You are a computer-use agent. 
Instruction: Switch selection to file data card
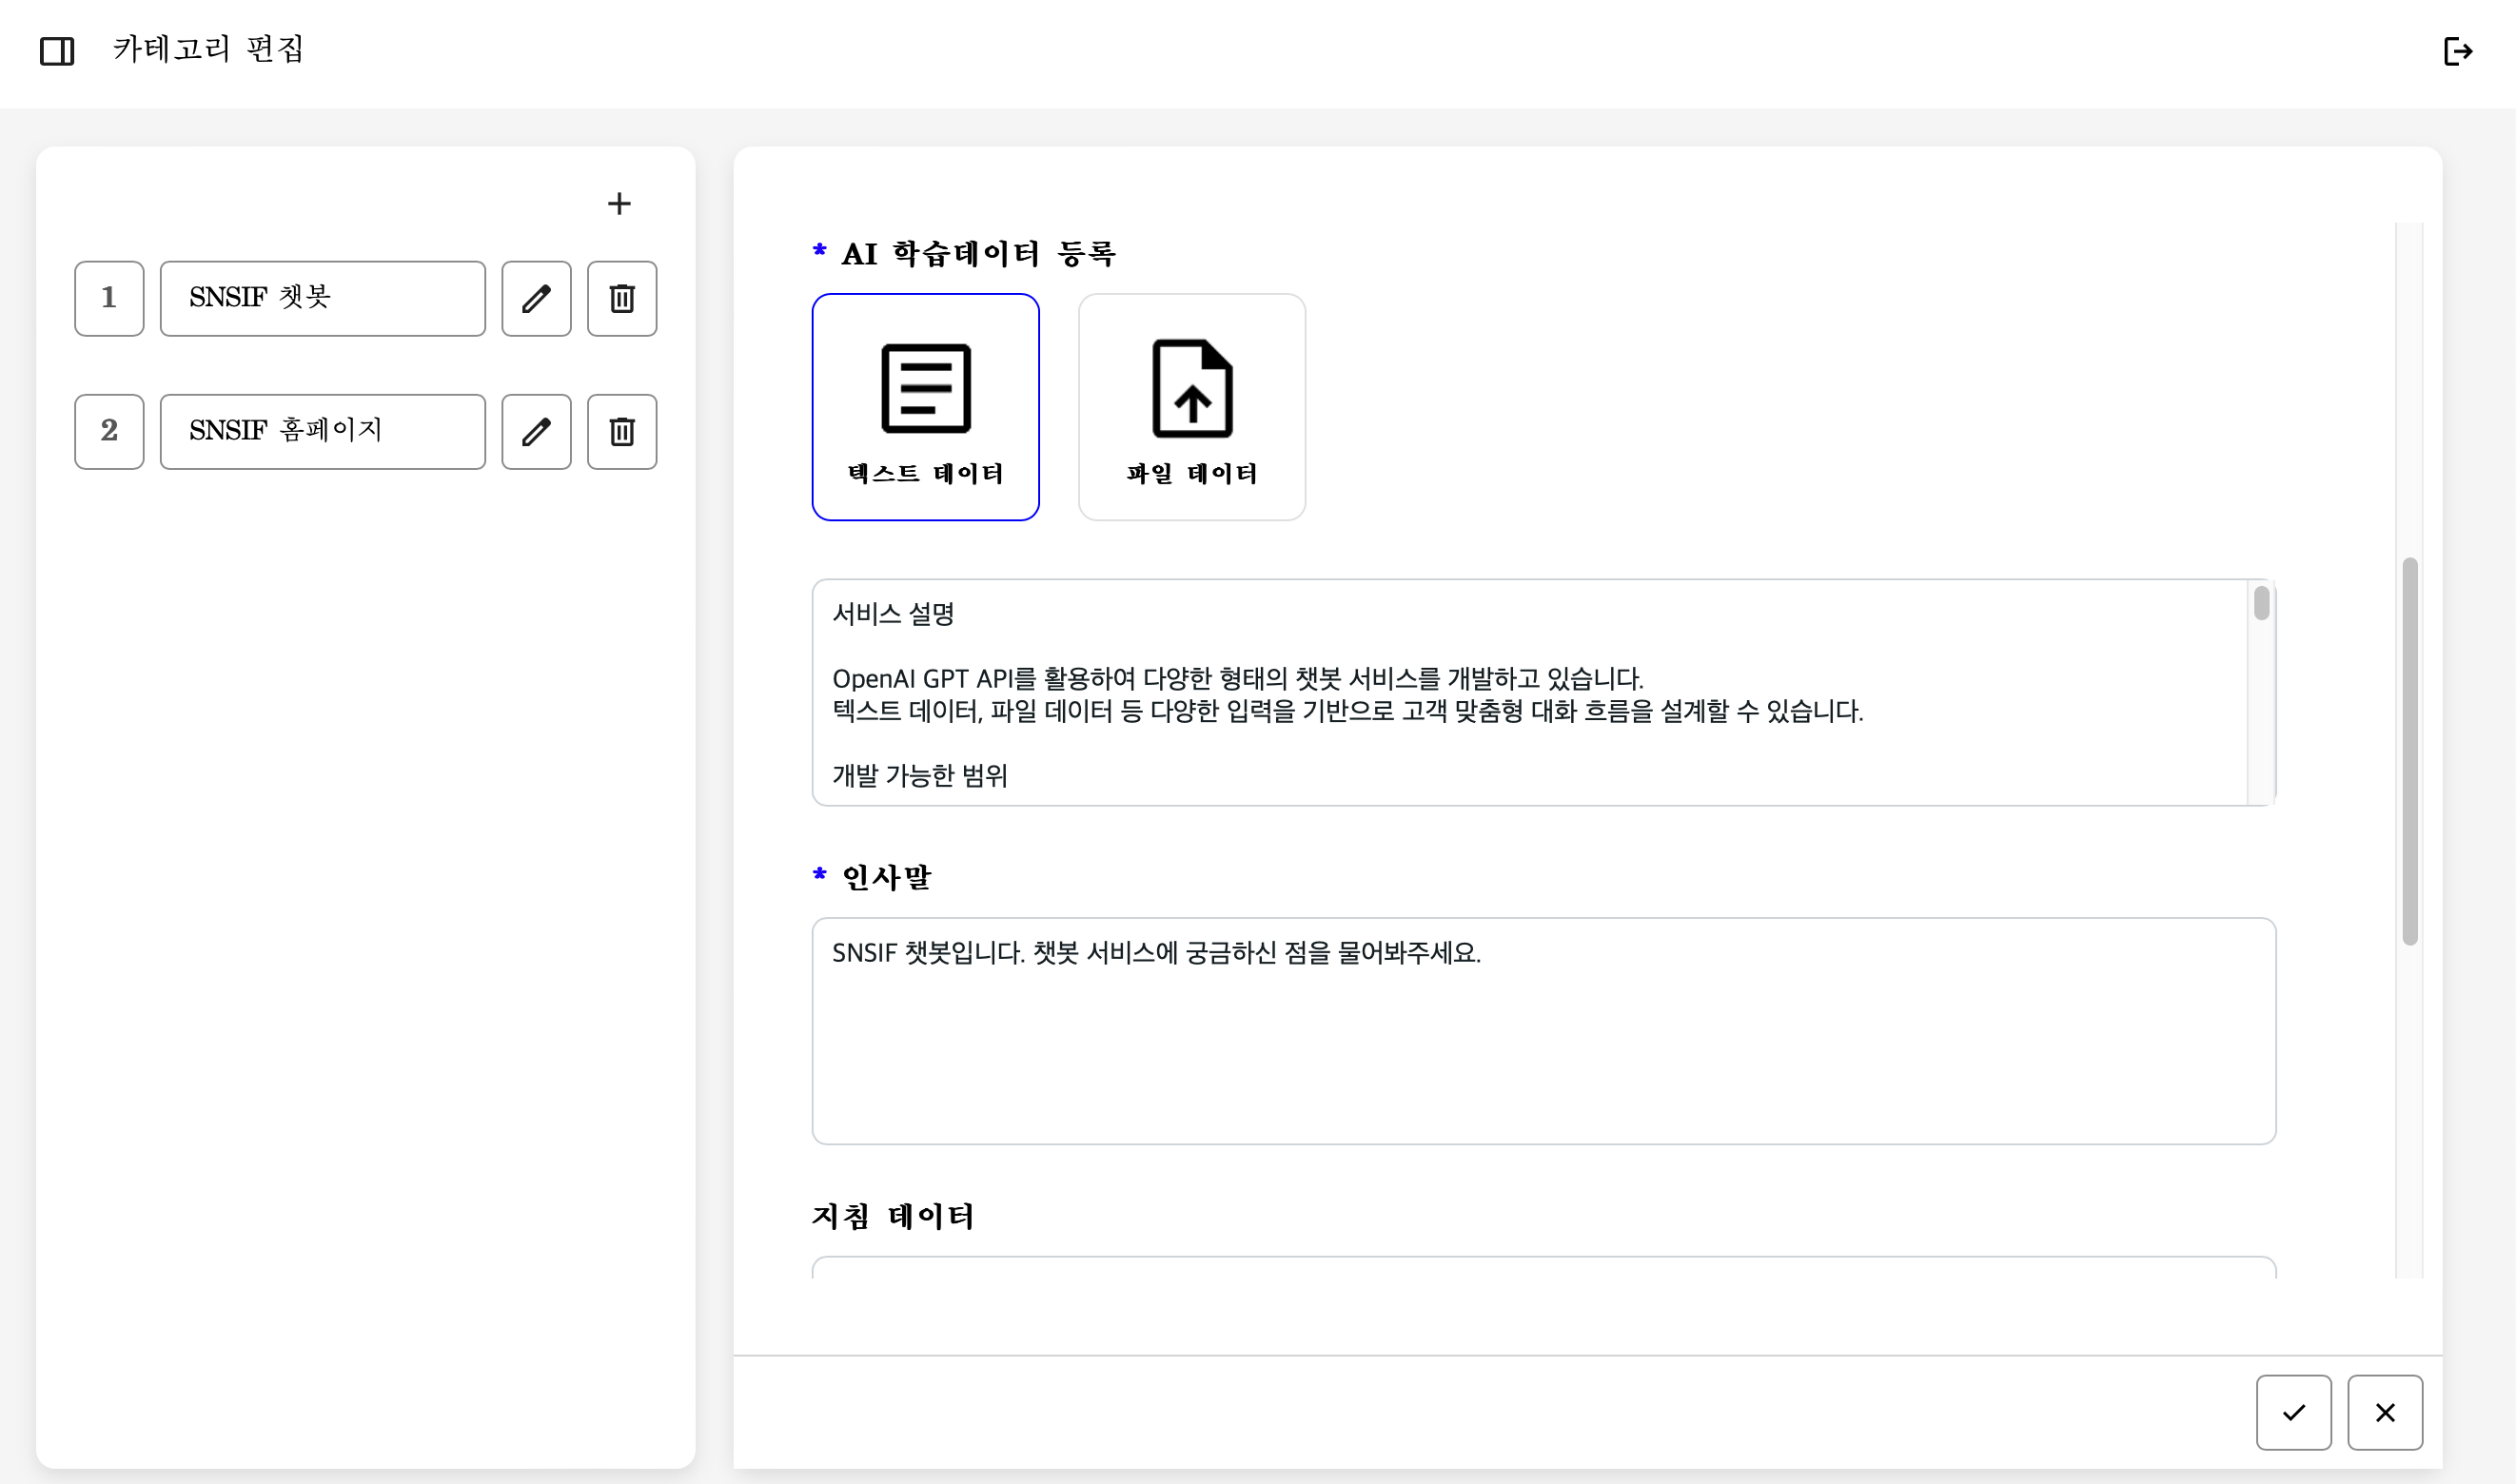click(1191, 407)
